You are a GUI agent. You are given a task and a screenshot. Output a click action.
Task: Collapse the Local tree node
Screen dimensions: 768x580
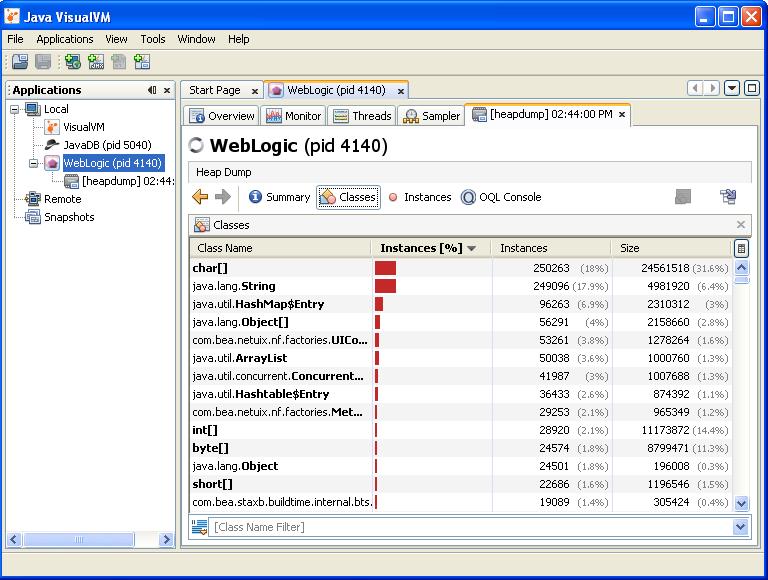coord(16,109)
